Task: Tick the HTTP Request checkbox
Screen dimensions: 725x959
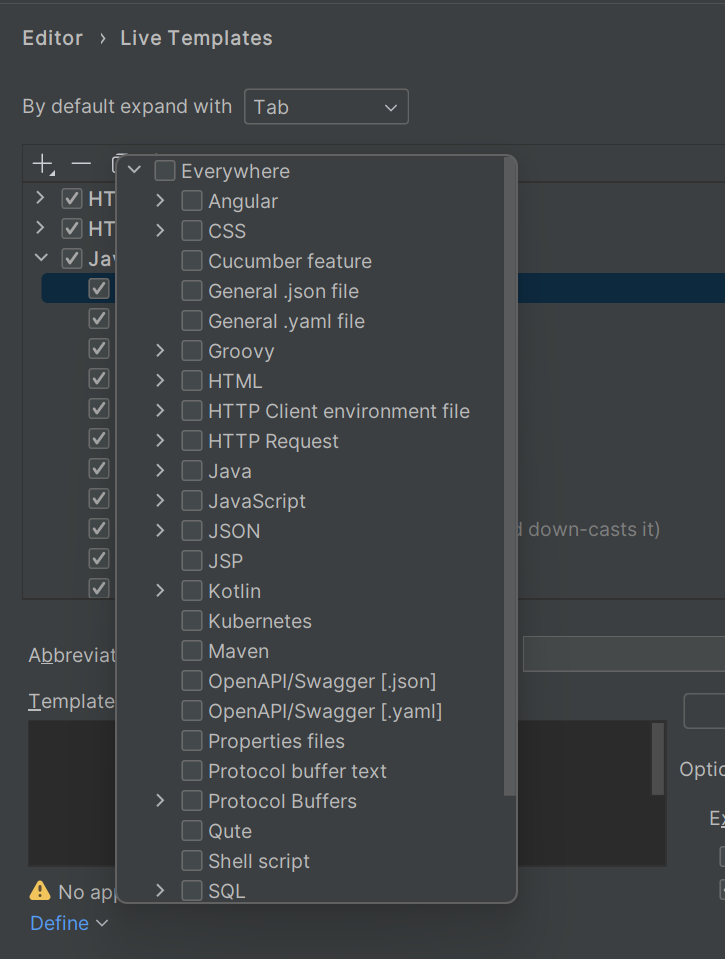Action: coord(192,440)
